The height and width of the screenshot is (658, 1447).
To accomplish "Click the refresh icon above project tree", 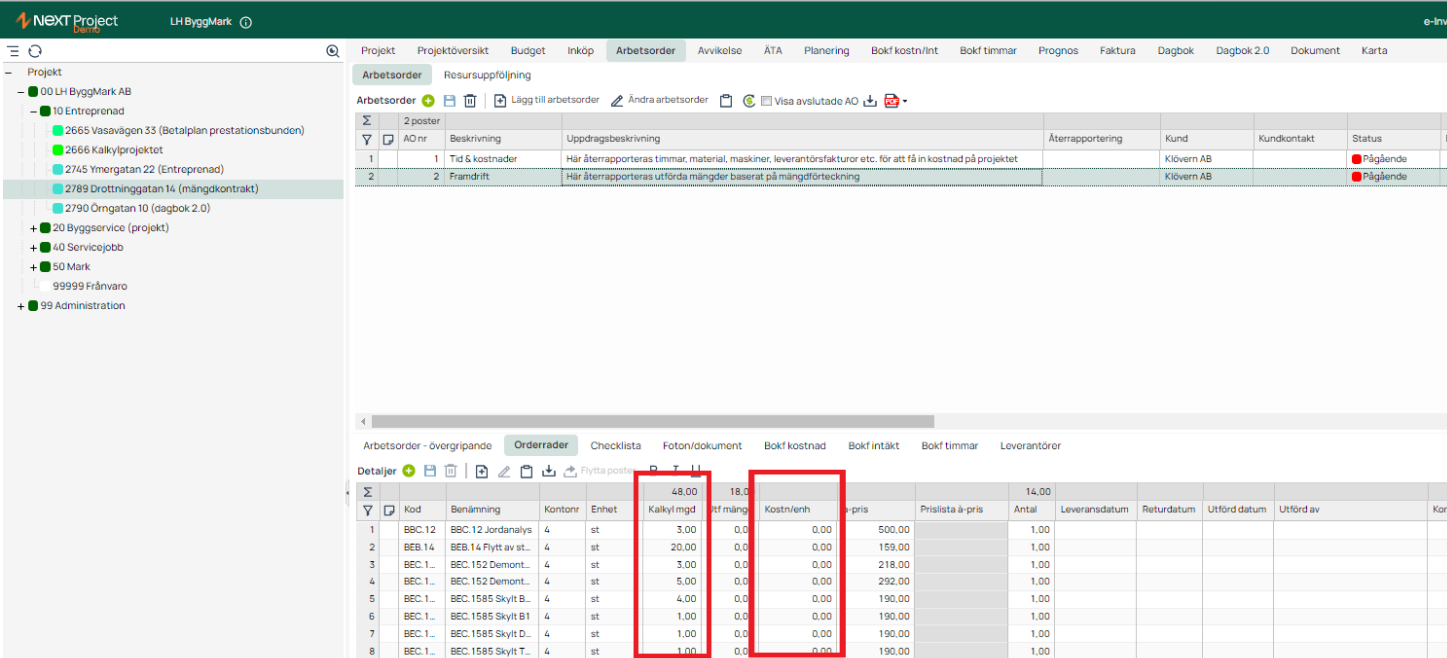I will pyautogui.click(x=35, y=51).
